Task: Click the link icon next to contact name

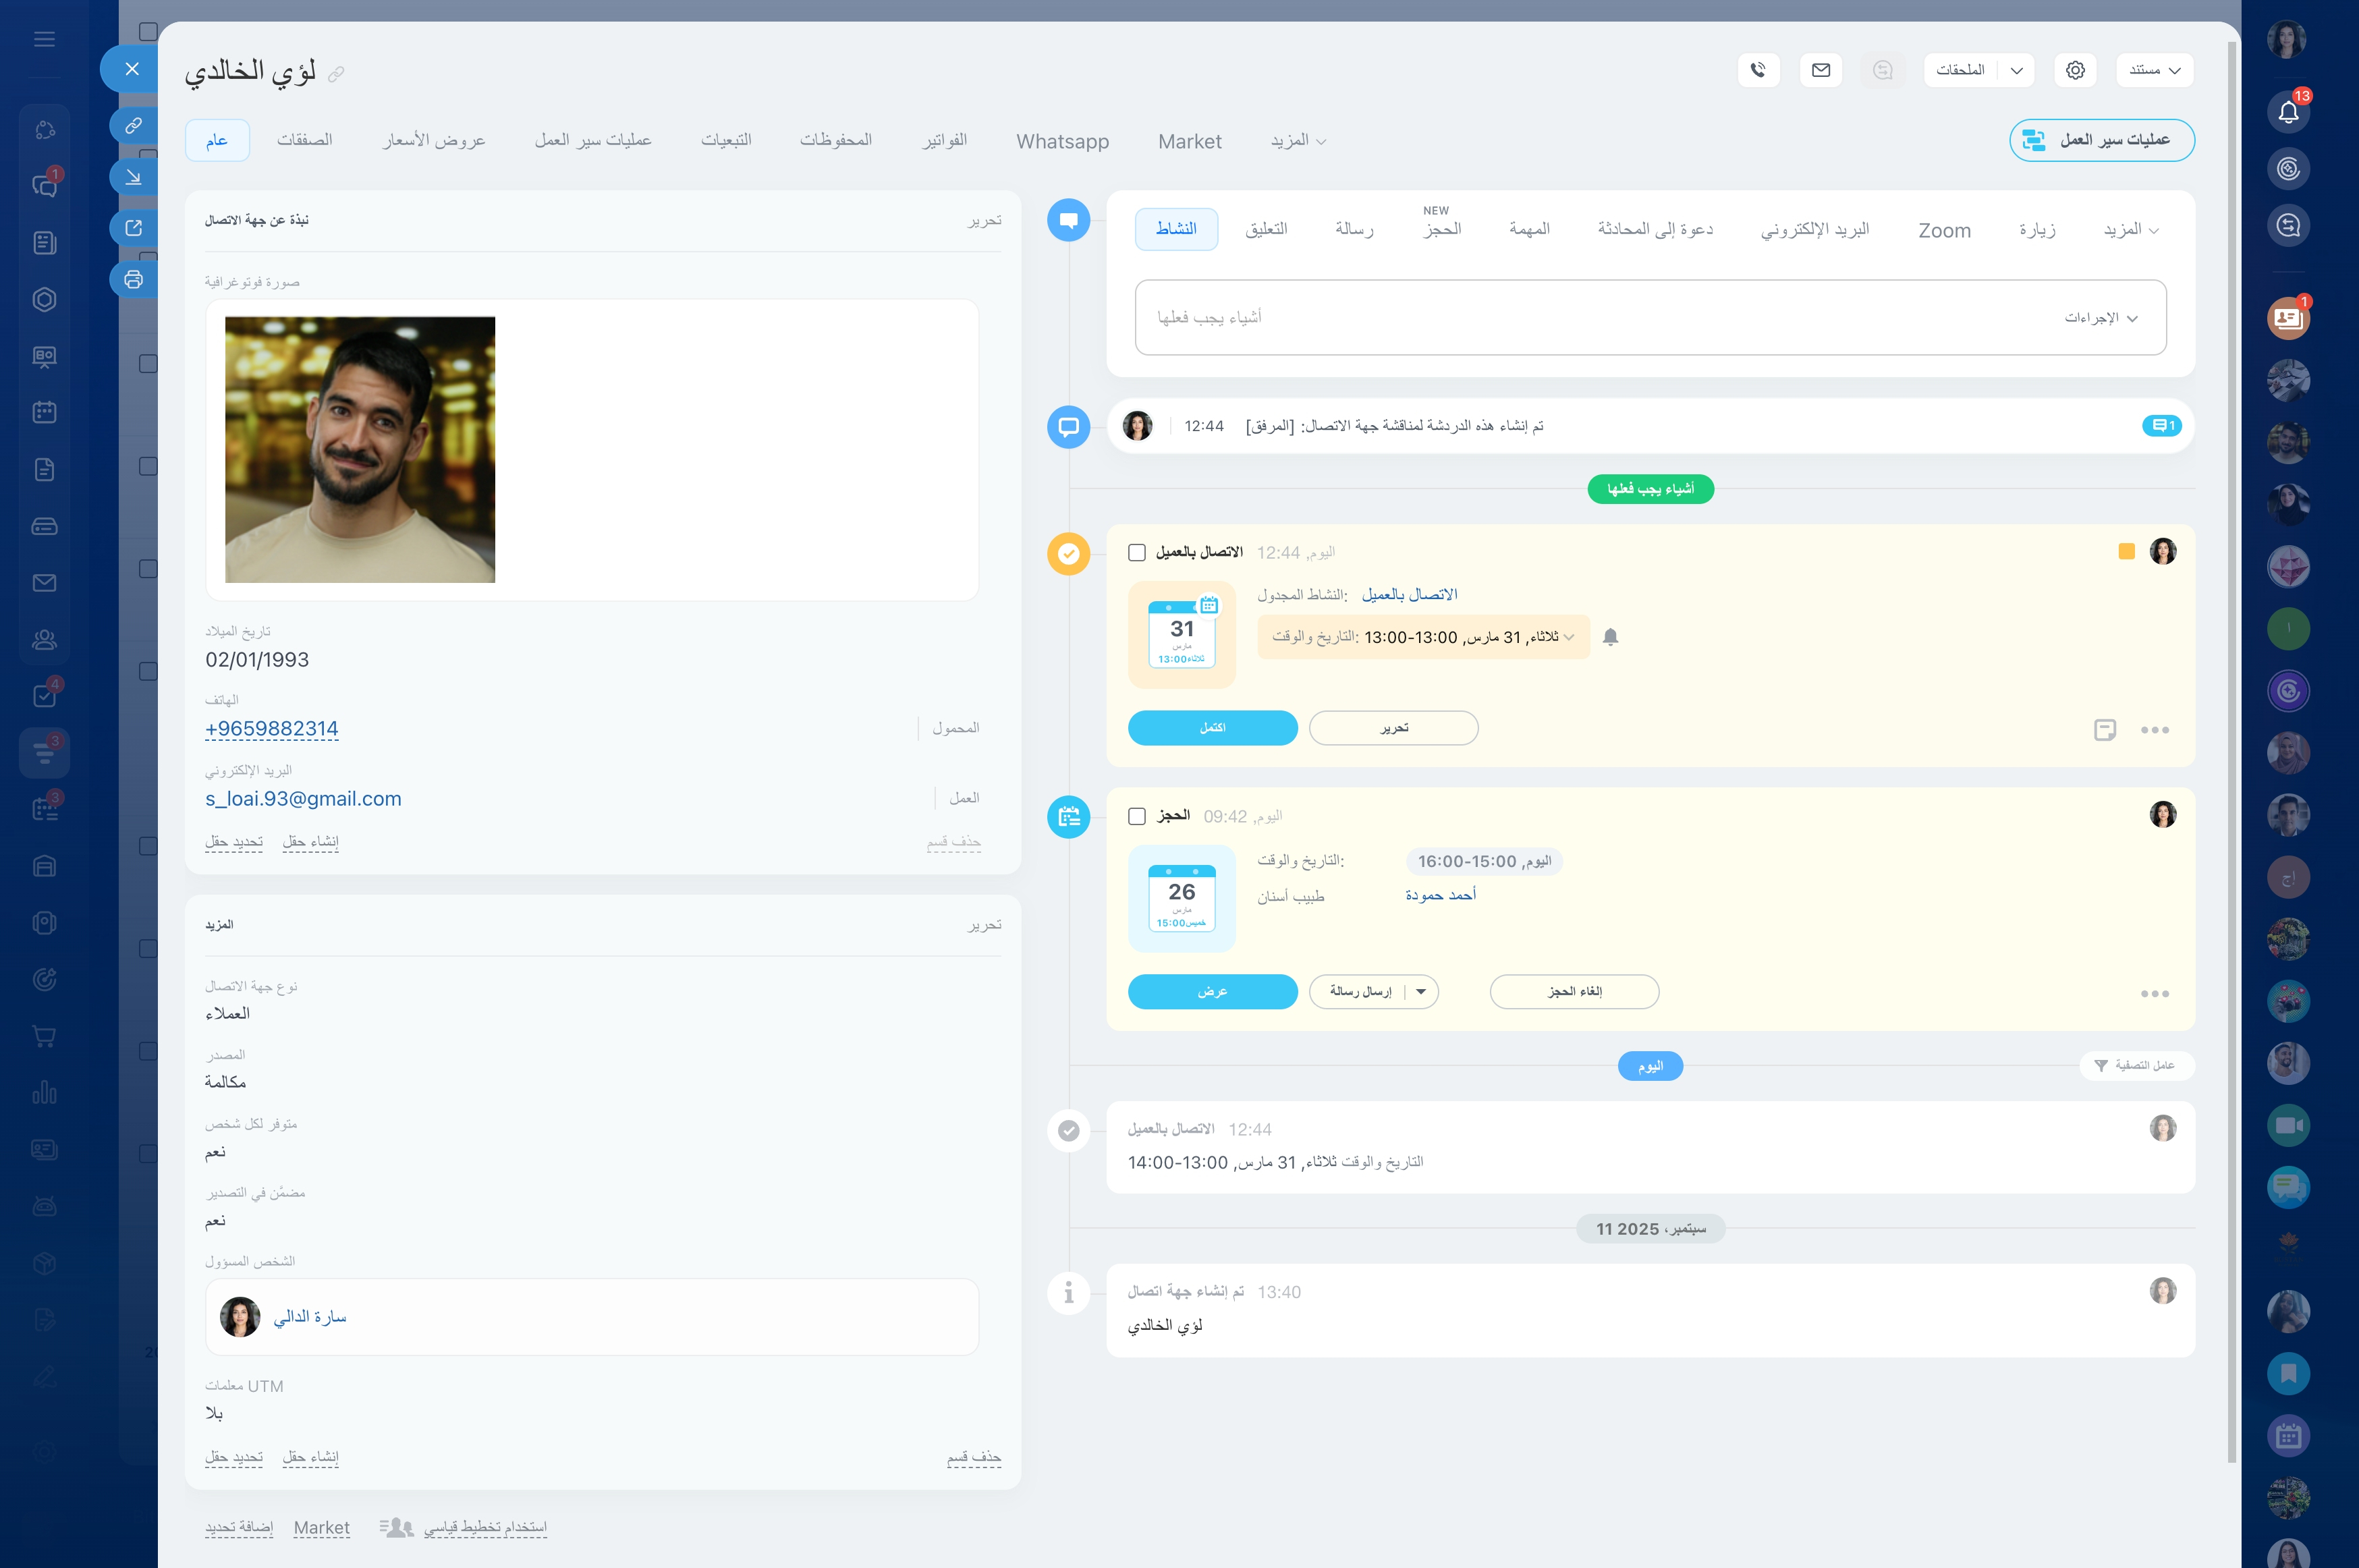Action: (336, 74)
